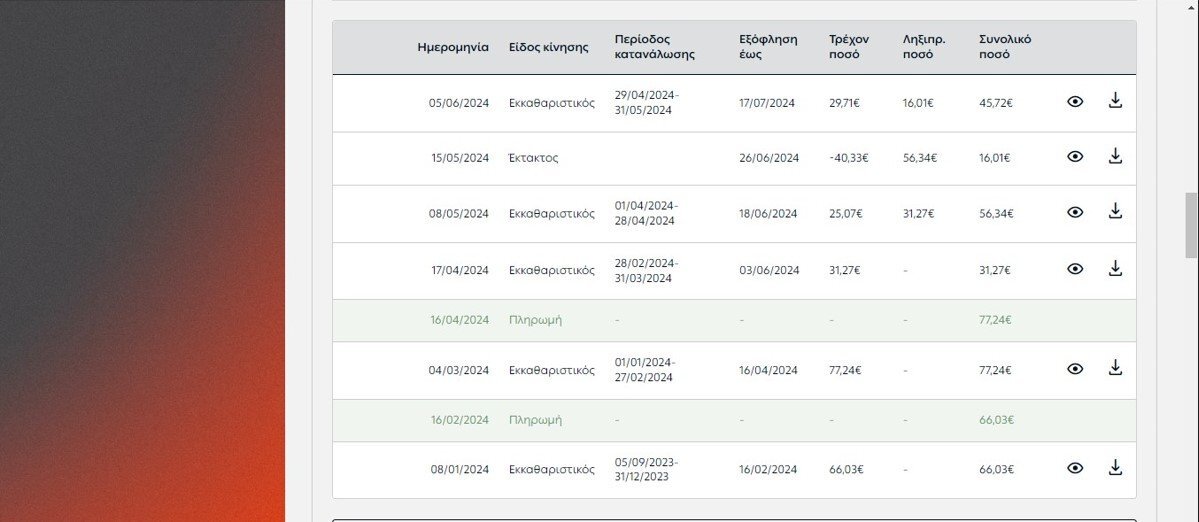This screenshot has height=522, width=1199.
Task: Click the Ημερομηνία column header
Action: pyautogui.click(x=453, y=47)
